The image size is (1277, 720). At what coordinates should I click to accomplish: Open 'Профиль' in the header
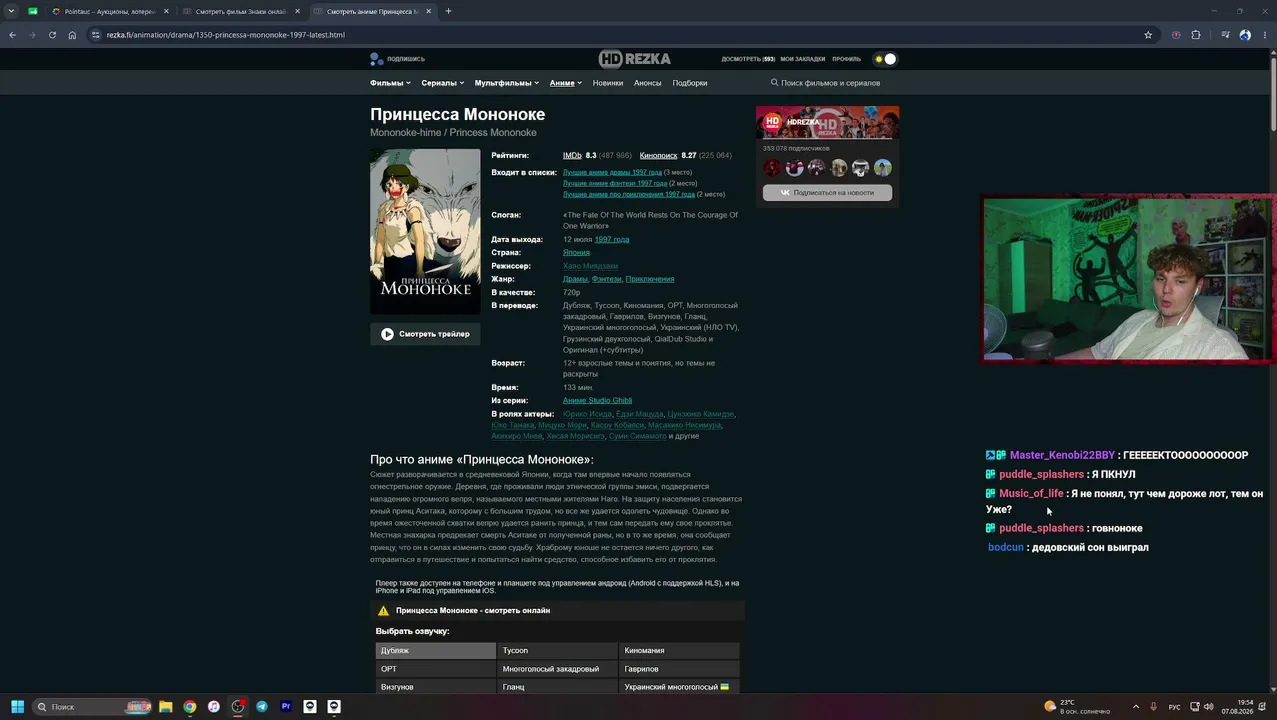(846, 59)
